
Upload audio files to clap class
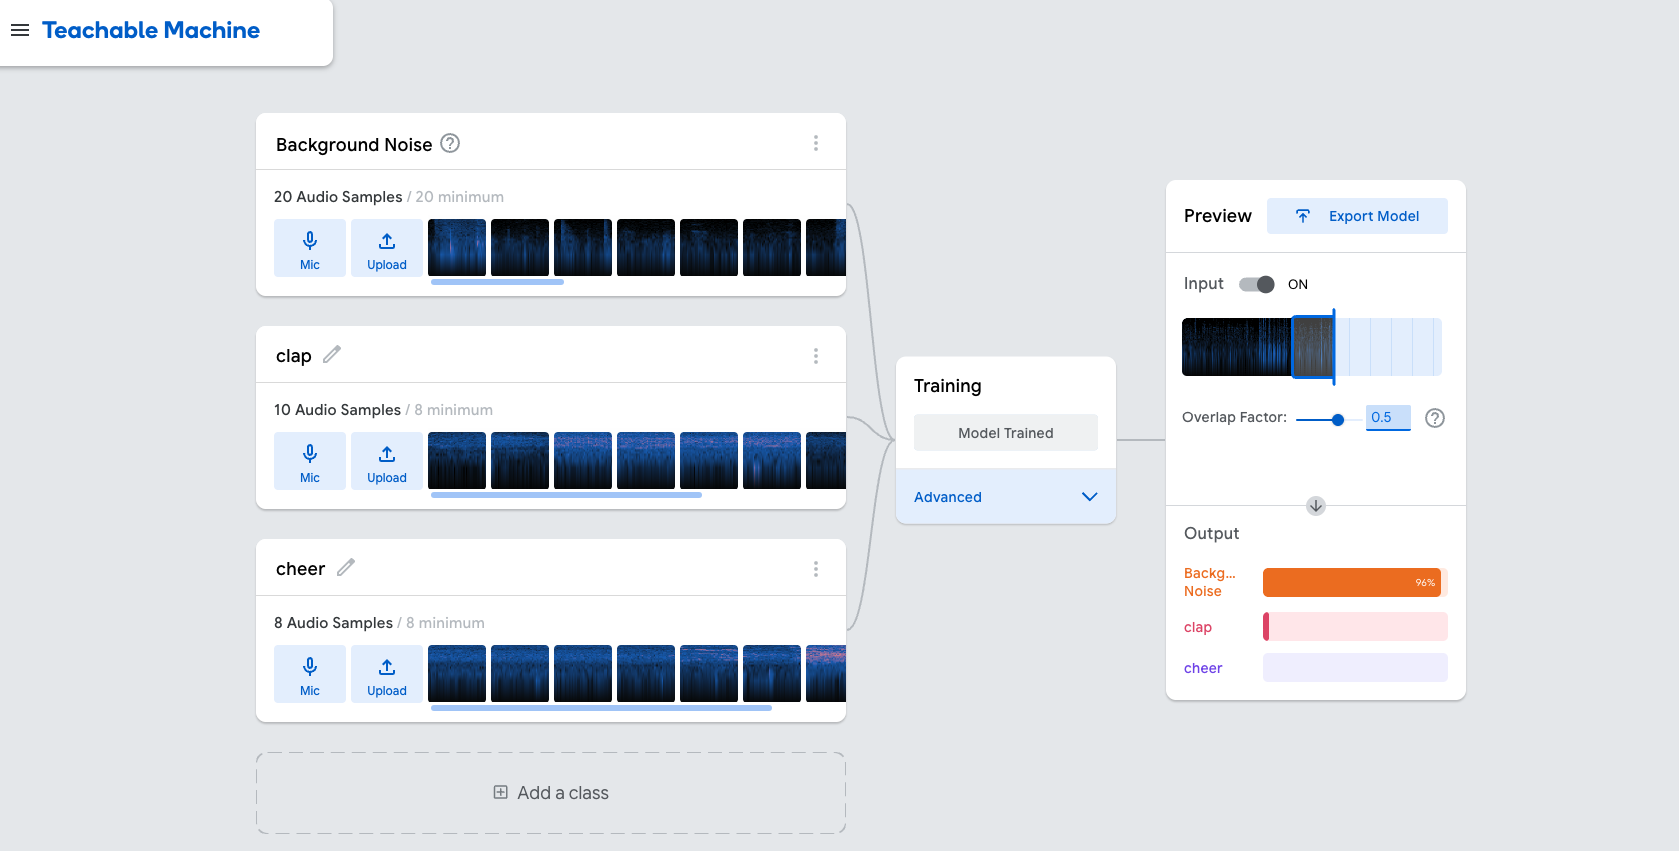tap(387, 461)
